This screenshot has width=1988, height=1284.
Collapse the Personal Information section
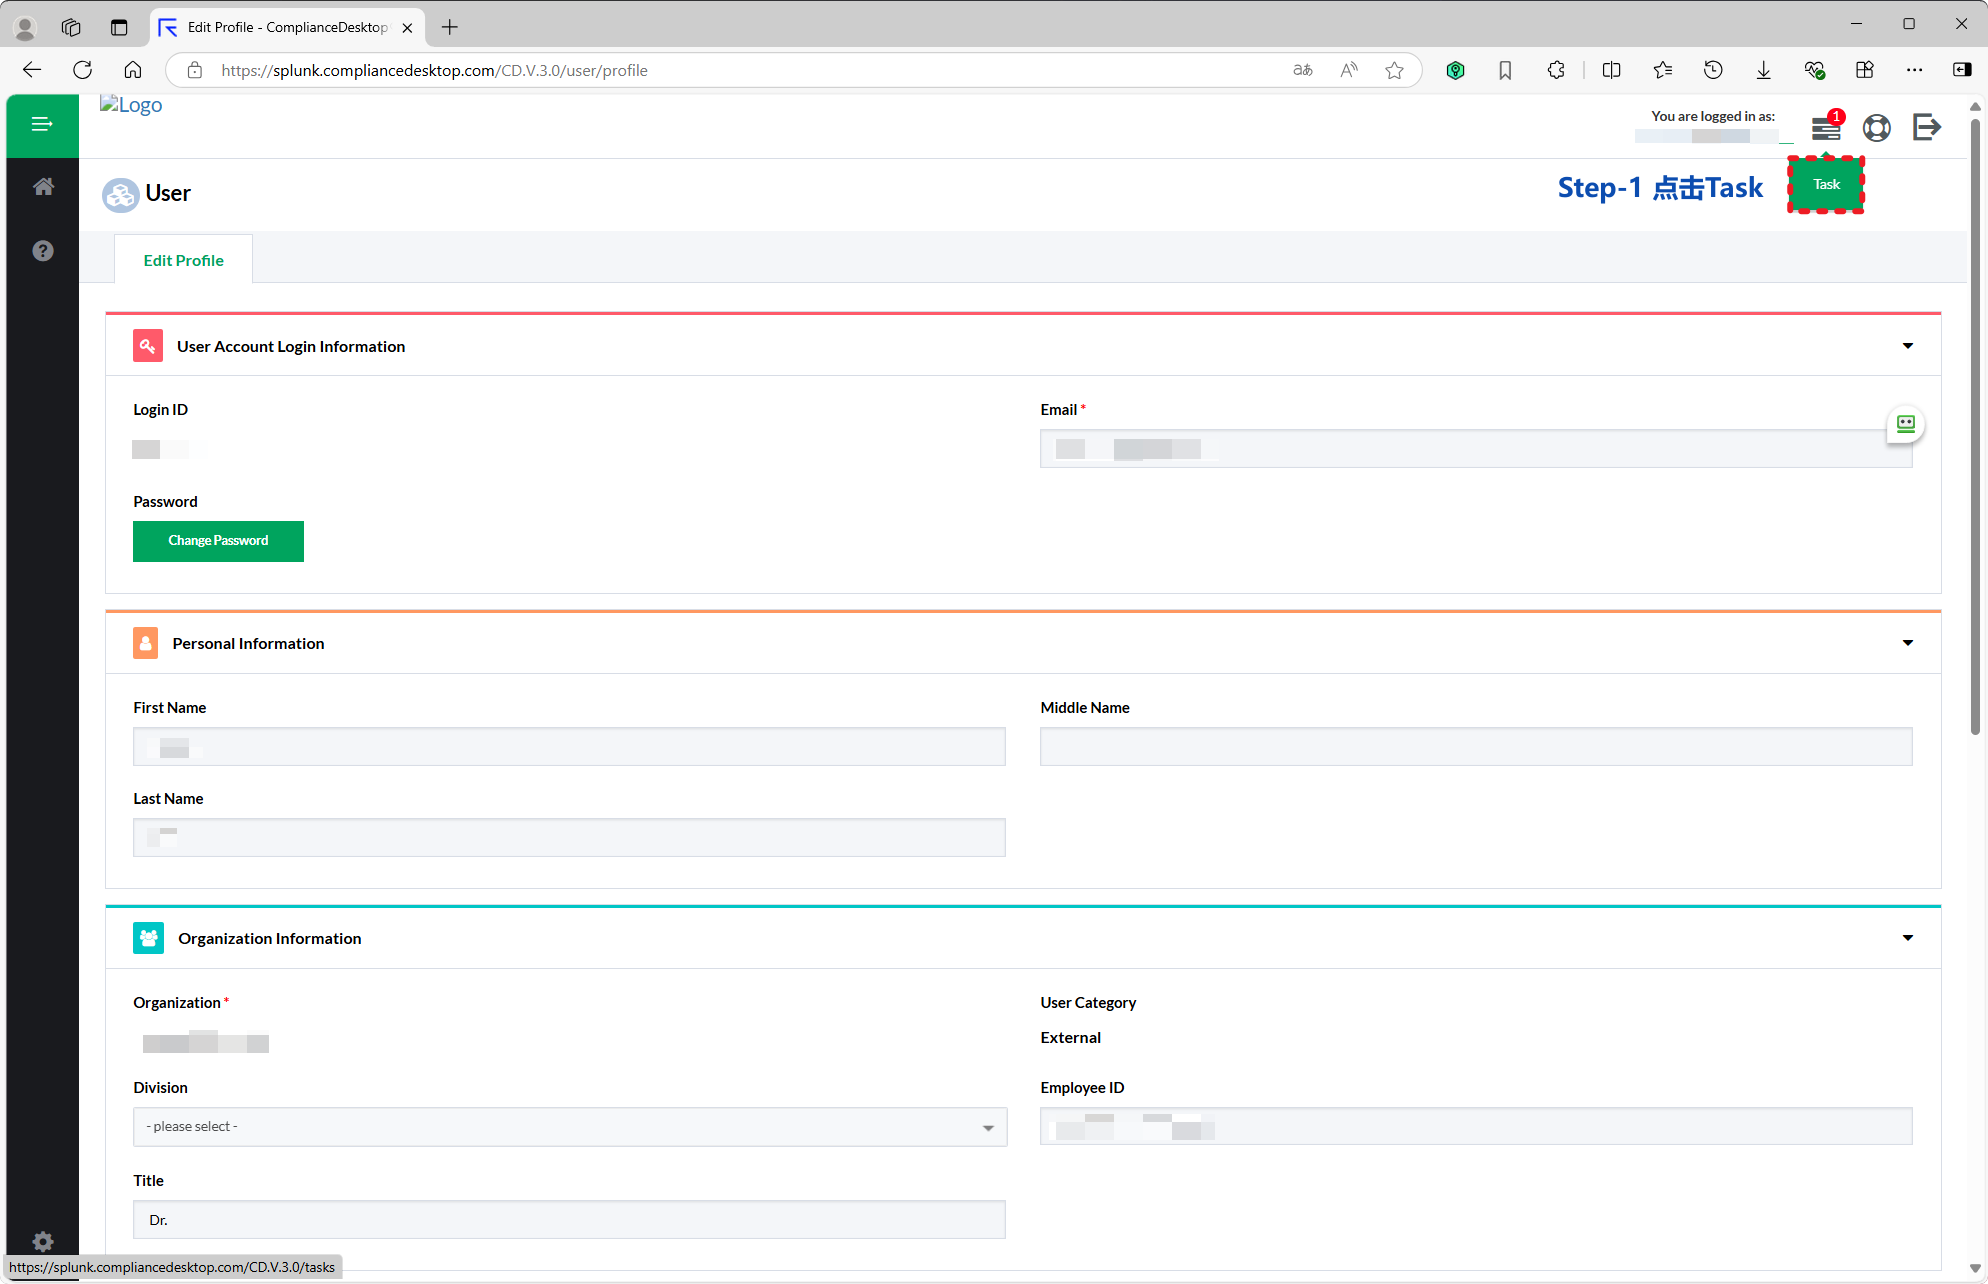click(1907, 643)
